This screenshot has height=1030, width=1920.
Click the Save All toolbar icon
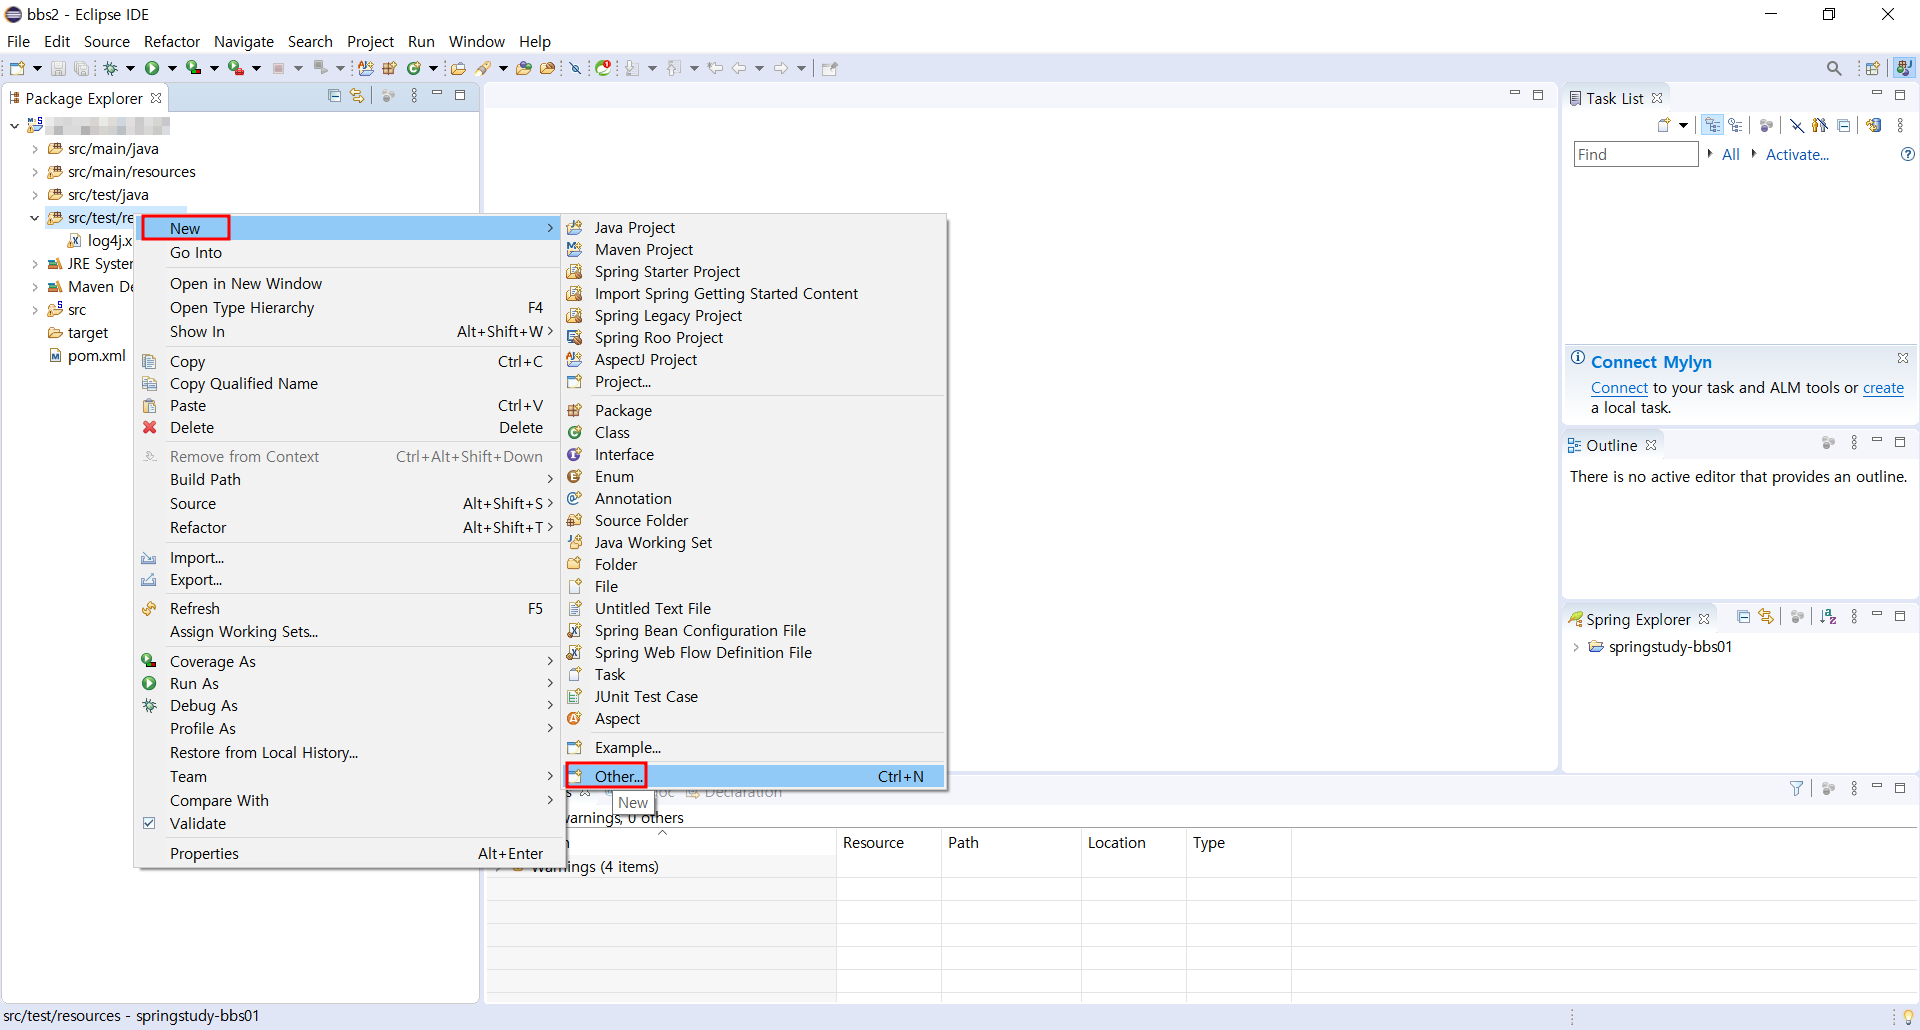pos(82,68)
